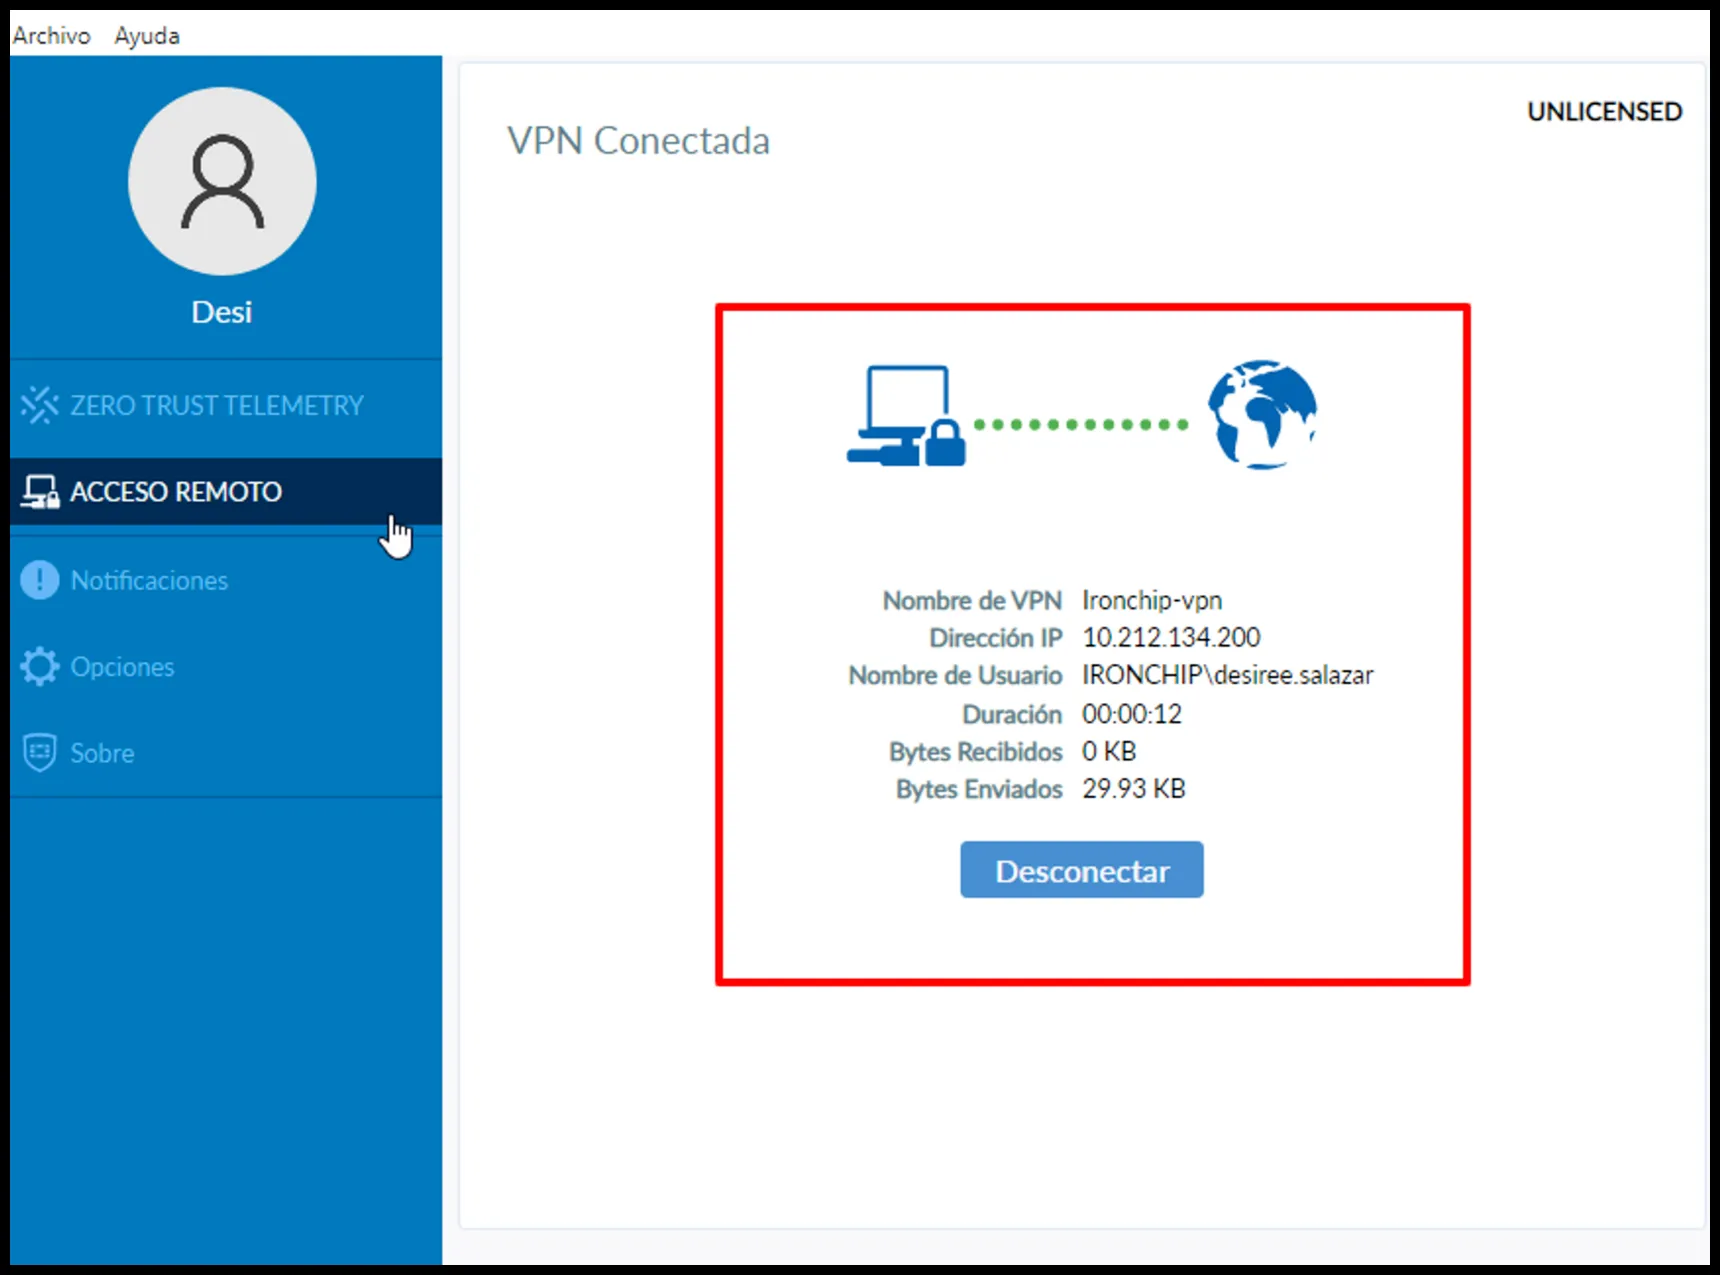
Task: Click the Dirección IP label
Action: [996, 638]
